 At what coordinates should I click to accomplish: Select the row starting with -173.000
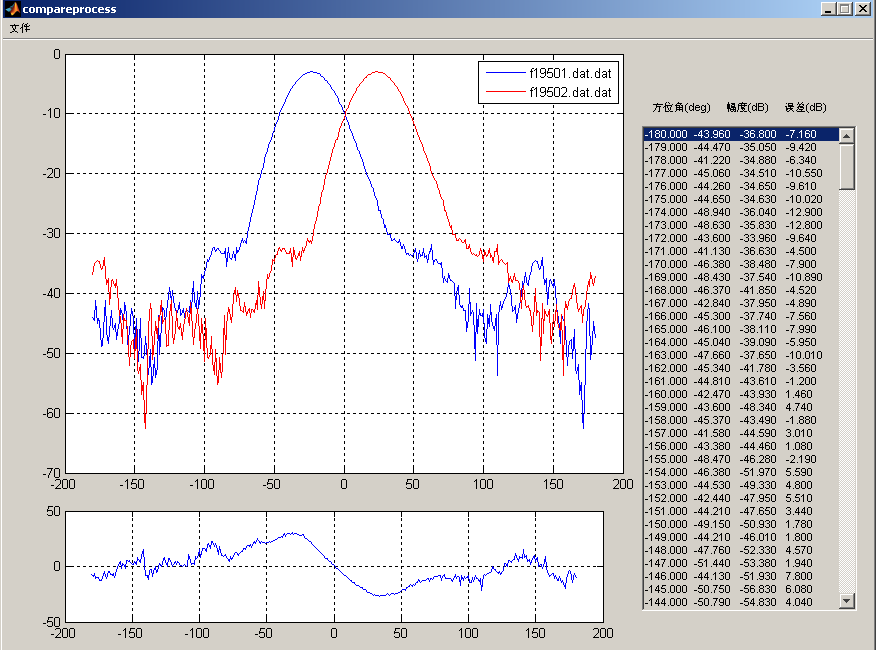pos(741,225)
